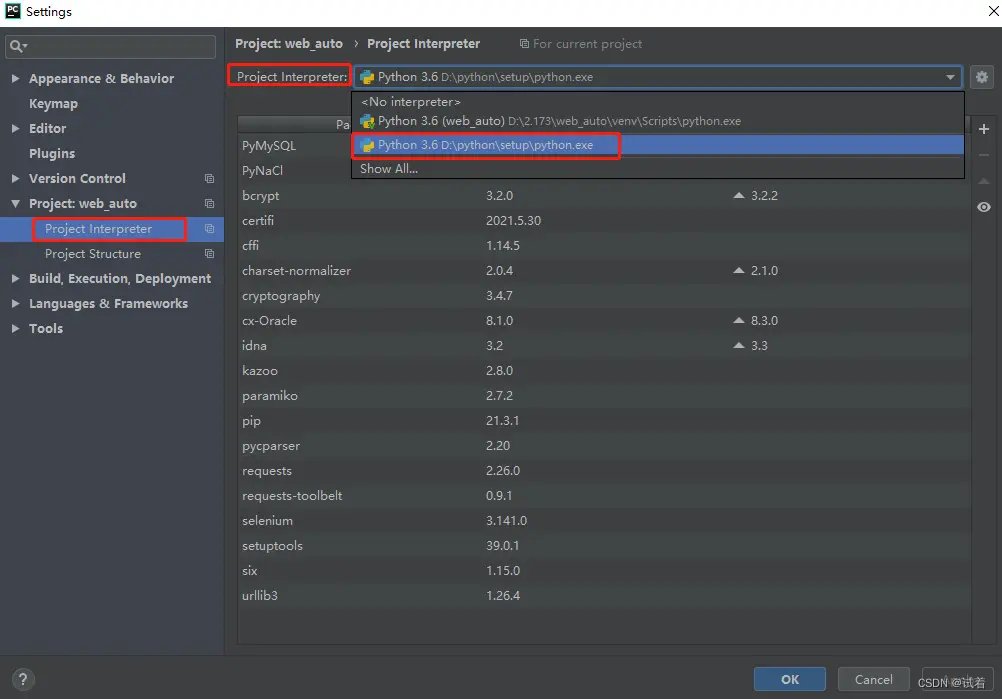Click the help question mark icon
The width and height of the screenshot is (1002, 699).
[x=22, y=681]
